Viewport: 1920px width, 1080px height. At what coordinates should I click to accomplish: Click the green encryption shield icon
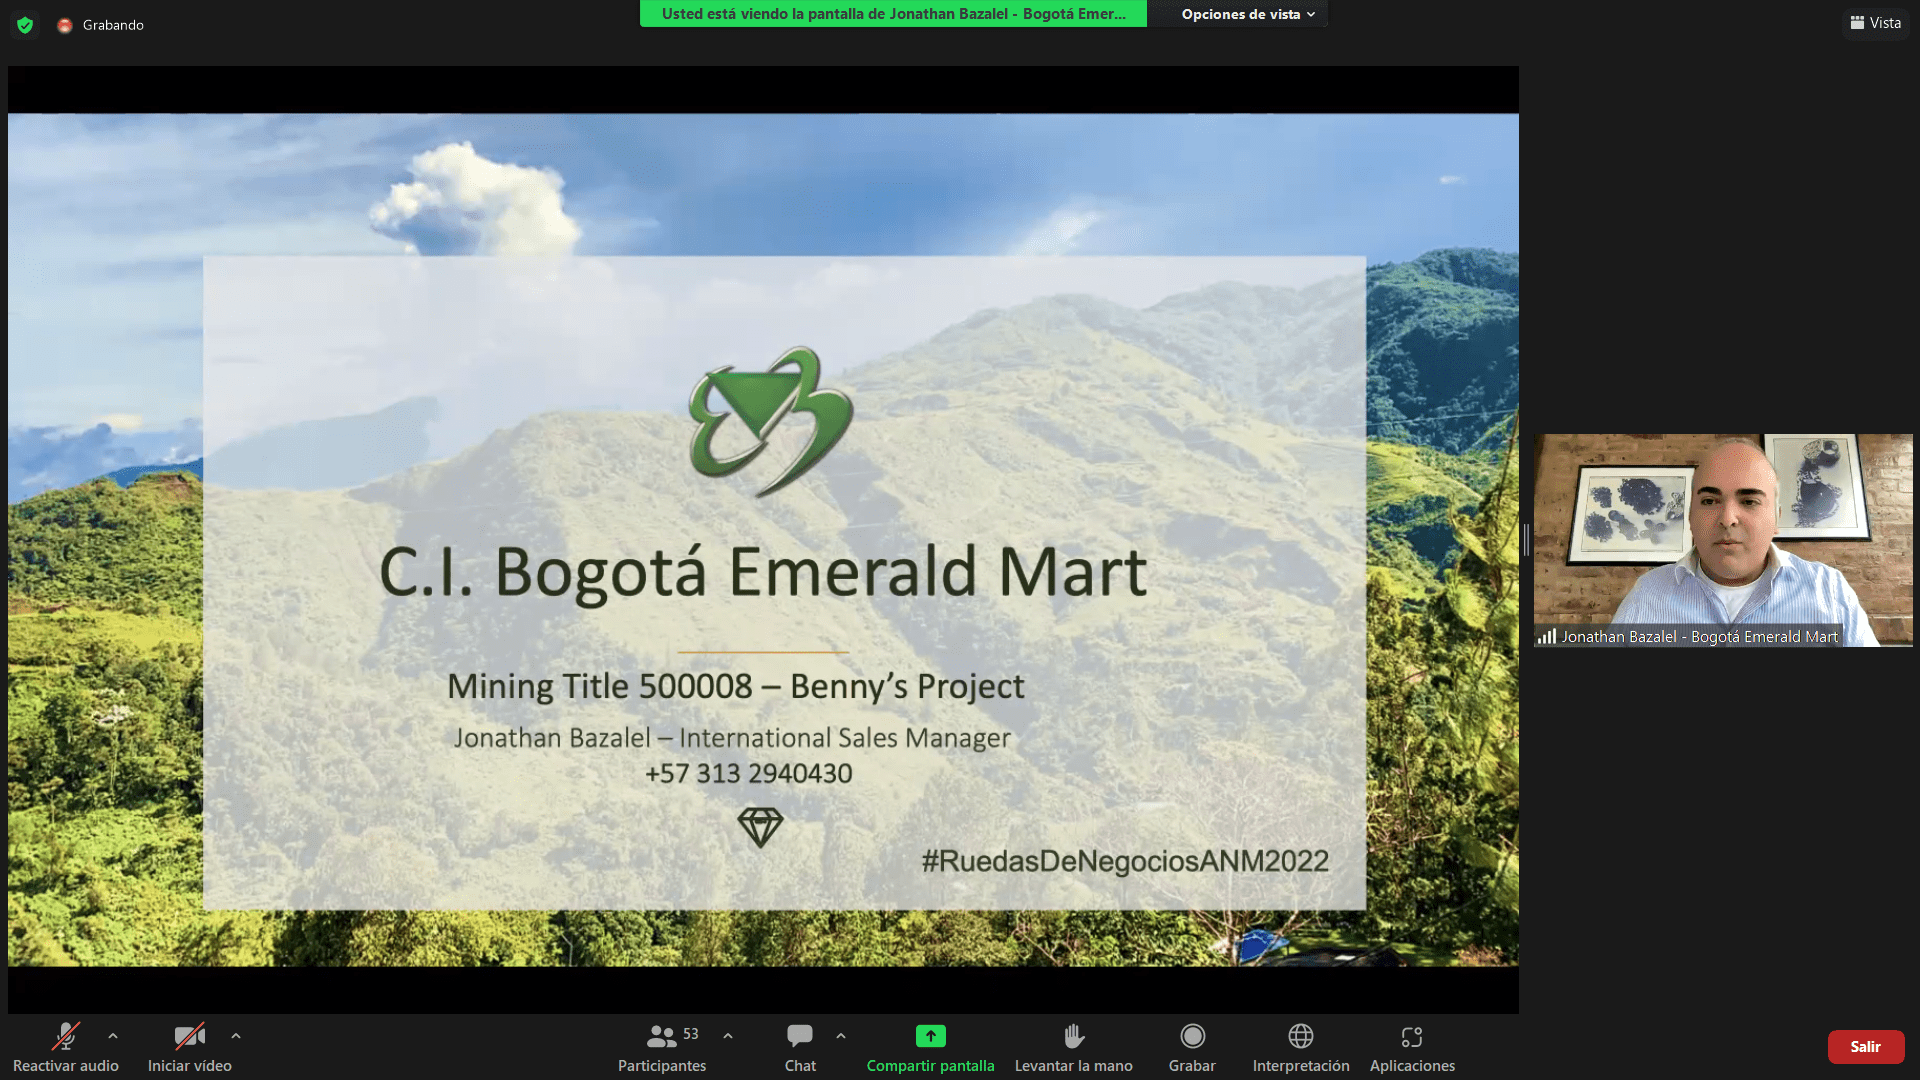[25, 25]
